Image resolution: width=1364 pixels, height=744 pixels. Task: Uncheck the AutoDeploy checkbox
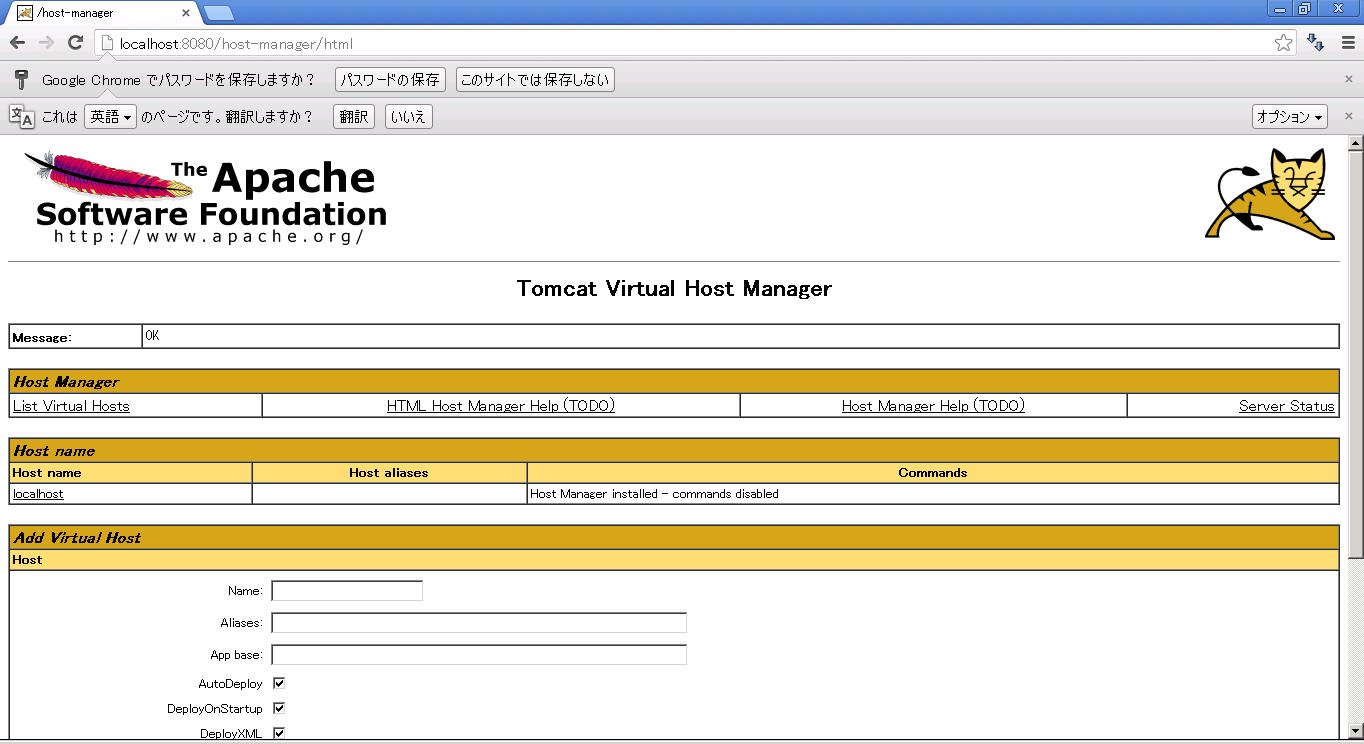click(x=279, y=683)
